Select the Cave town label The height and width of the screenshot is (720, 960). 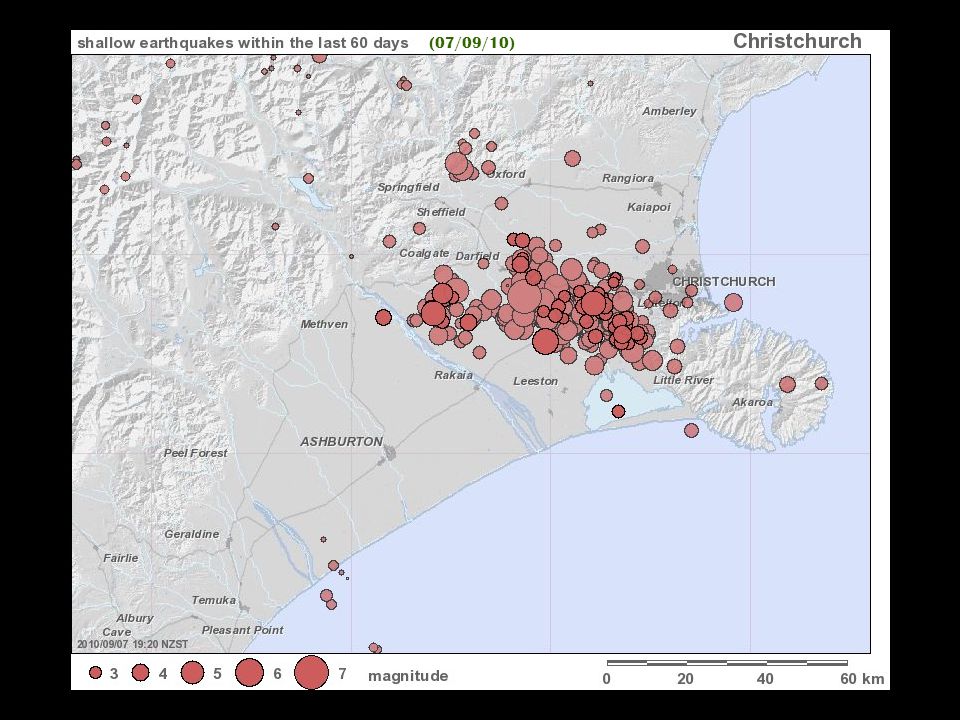tap(116, 632)
